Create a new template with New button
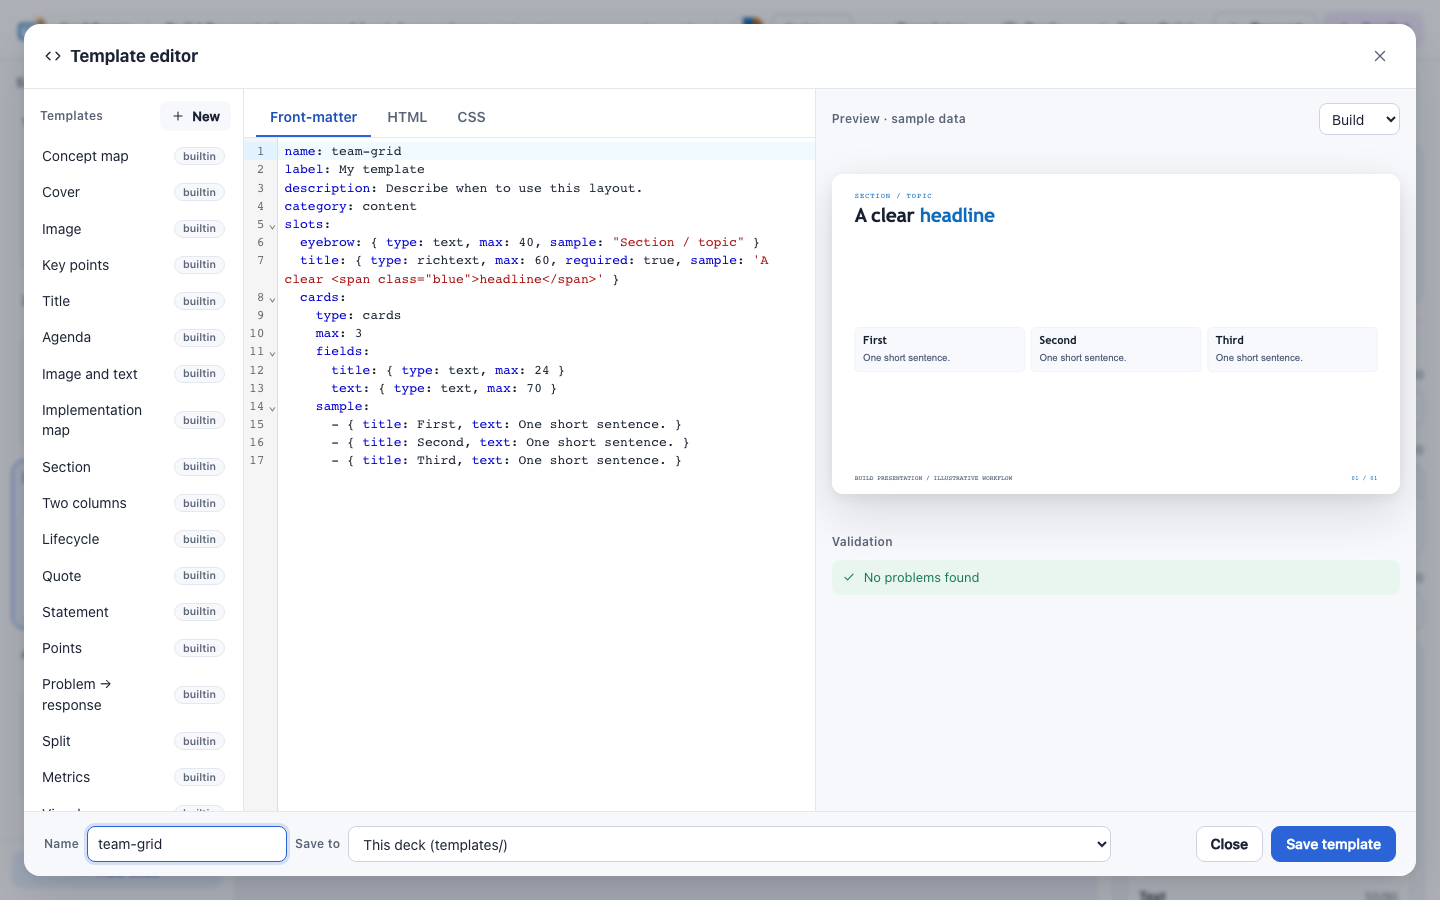Screen dimensions: 1440x900 click(x=195, y=116)
